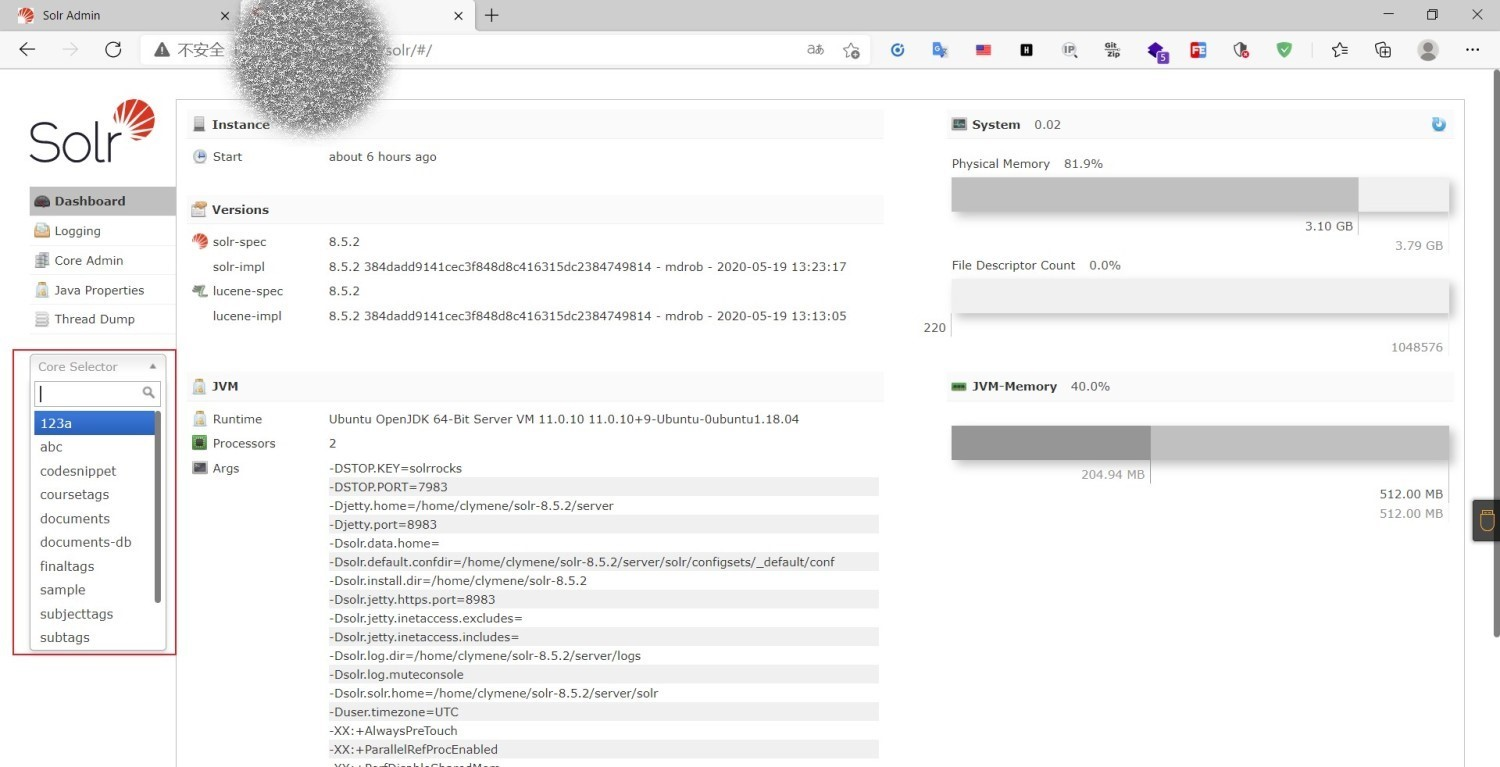The image size is (1500, 767).
Task: Click the lucene-impl version string
Action: [x=588, y=316]
